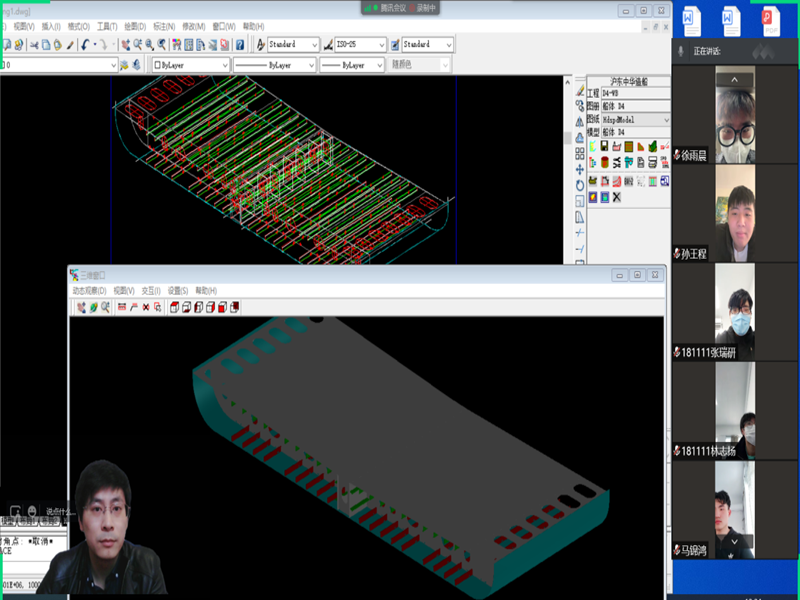
Task: Click the black X icon in ship panel
Action: click(x=617, y=197)
